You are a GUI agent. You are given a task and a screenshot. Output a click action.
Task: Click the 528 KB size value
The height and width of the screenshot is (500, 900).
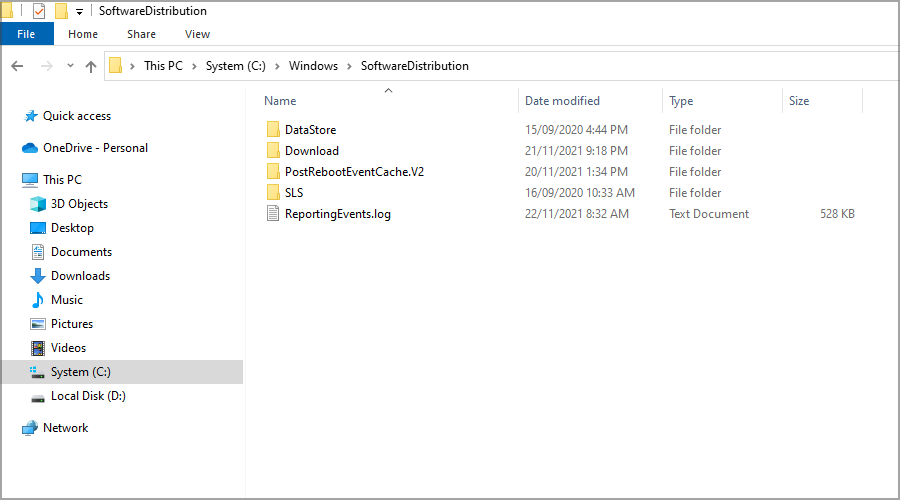837,214
